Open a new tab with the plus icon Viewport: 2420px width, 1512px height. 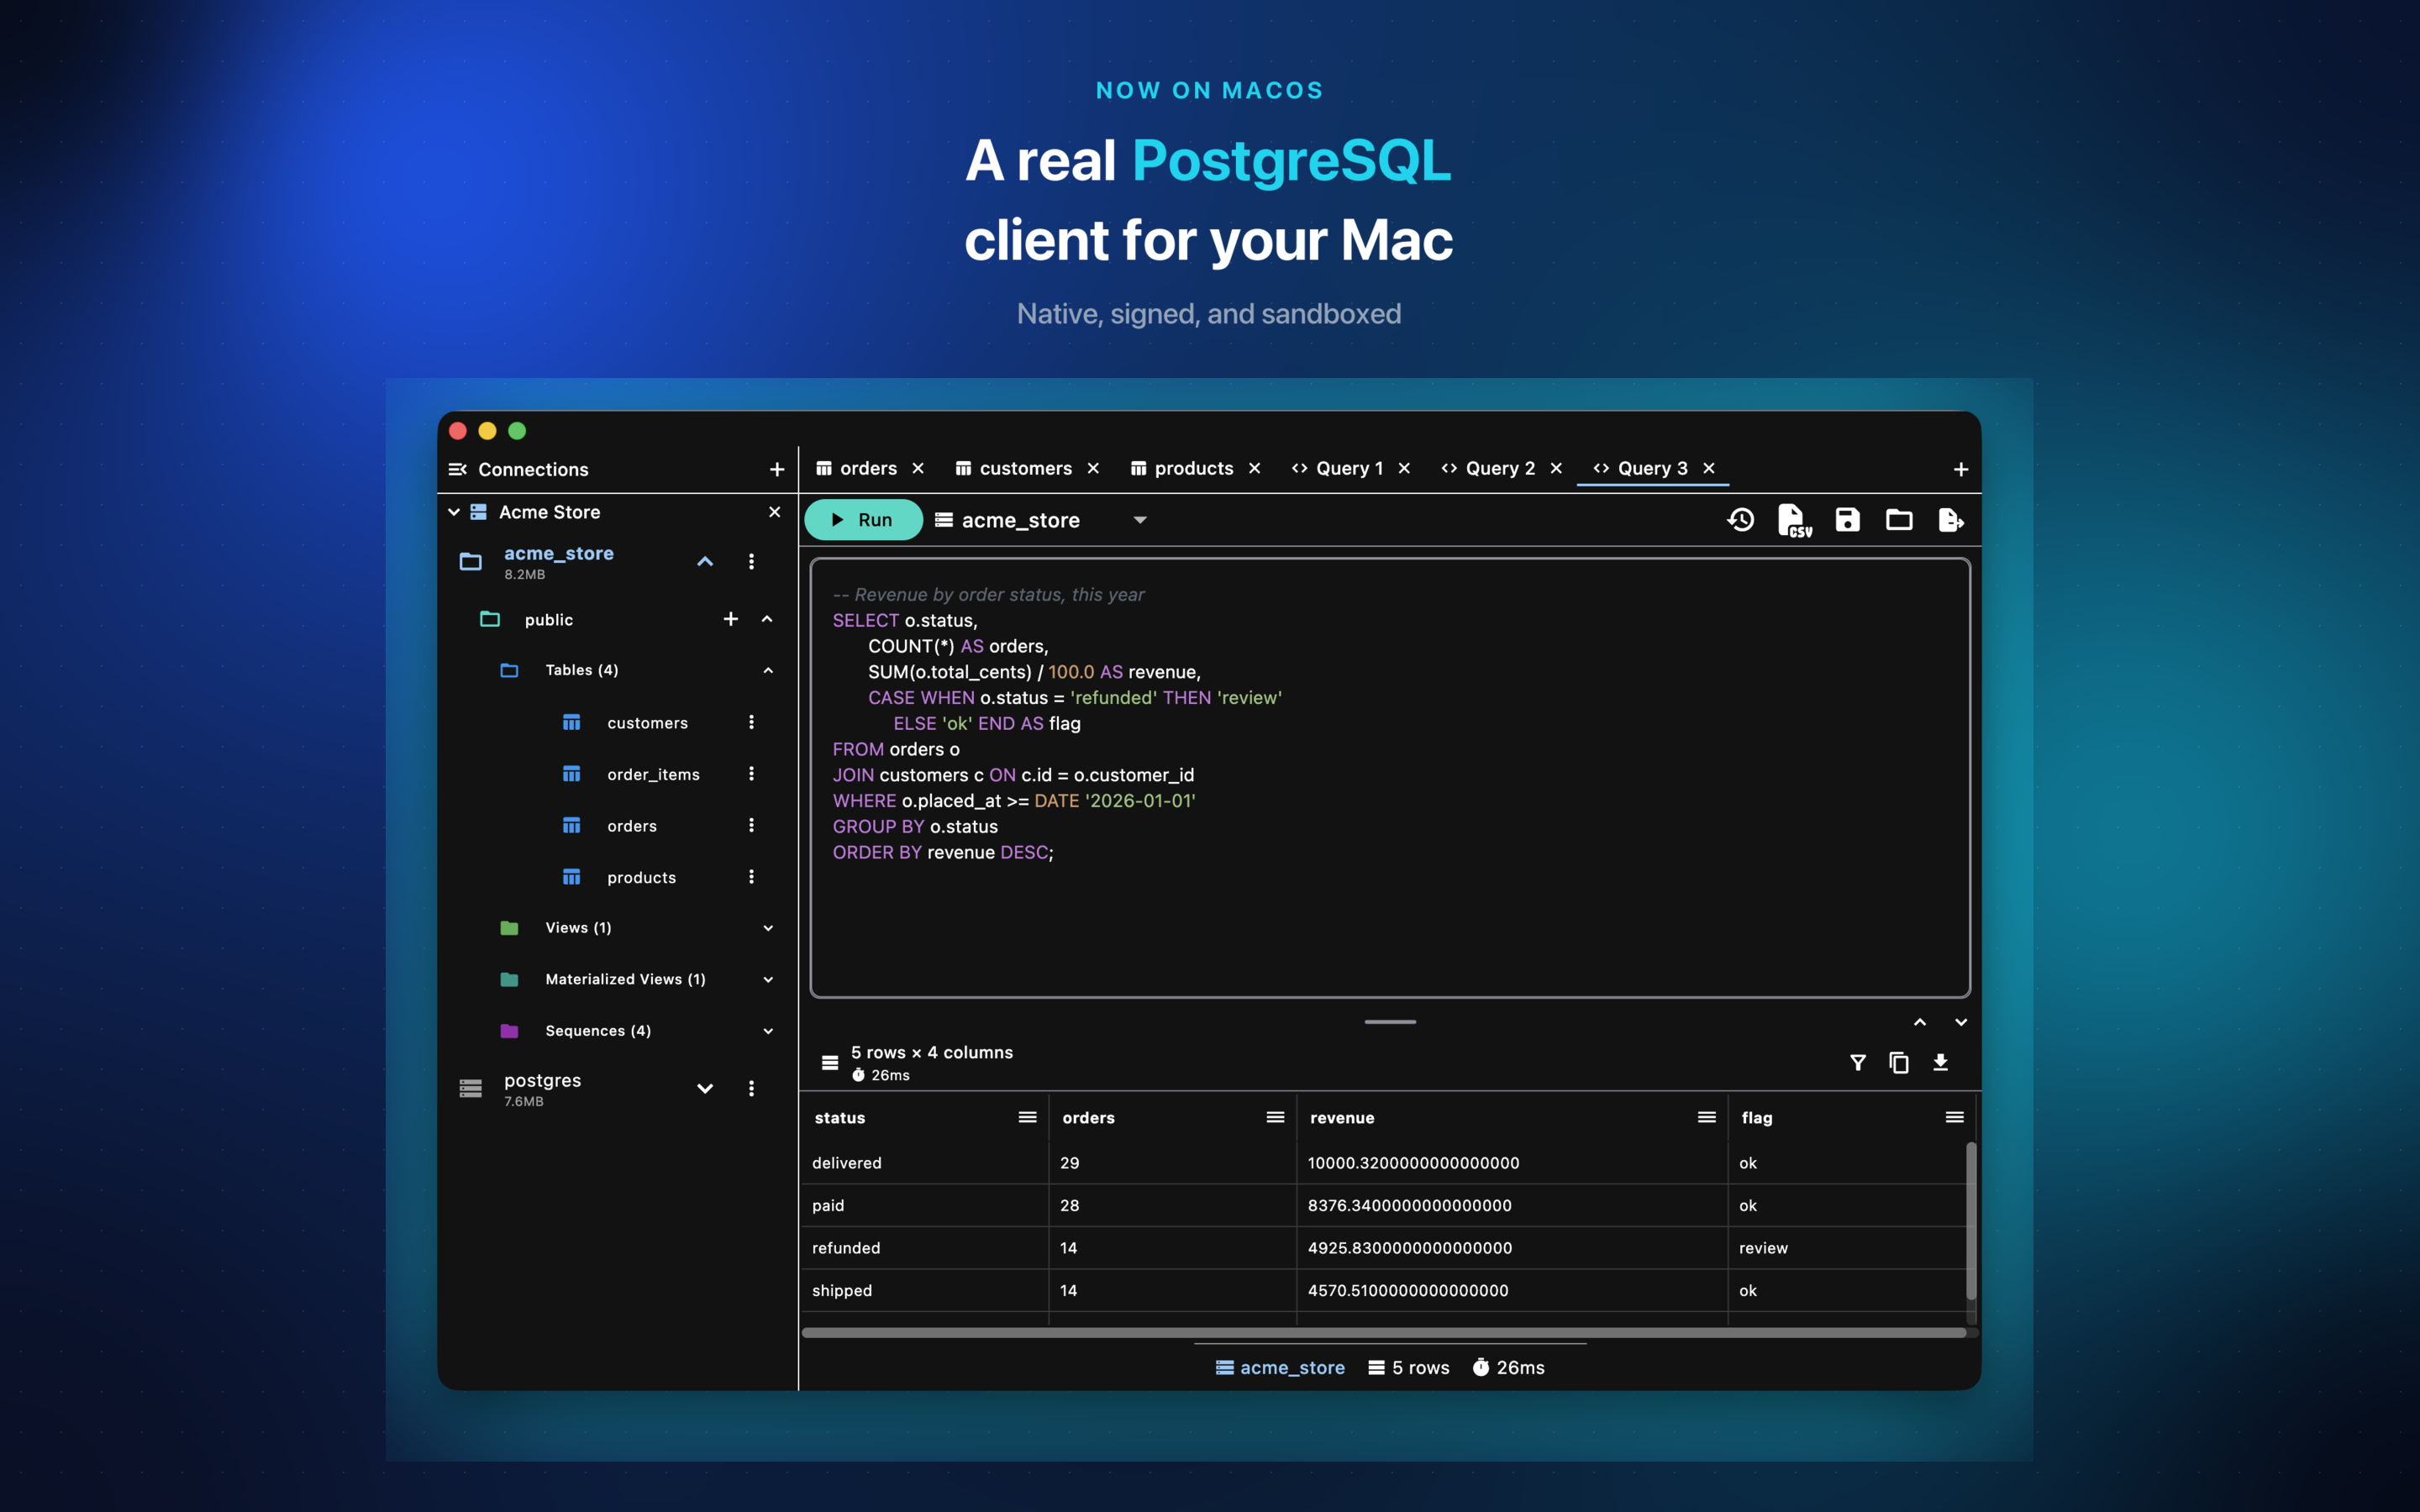[x=1961, y=469]
